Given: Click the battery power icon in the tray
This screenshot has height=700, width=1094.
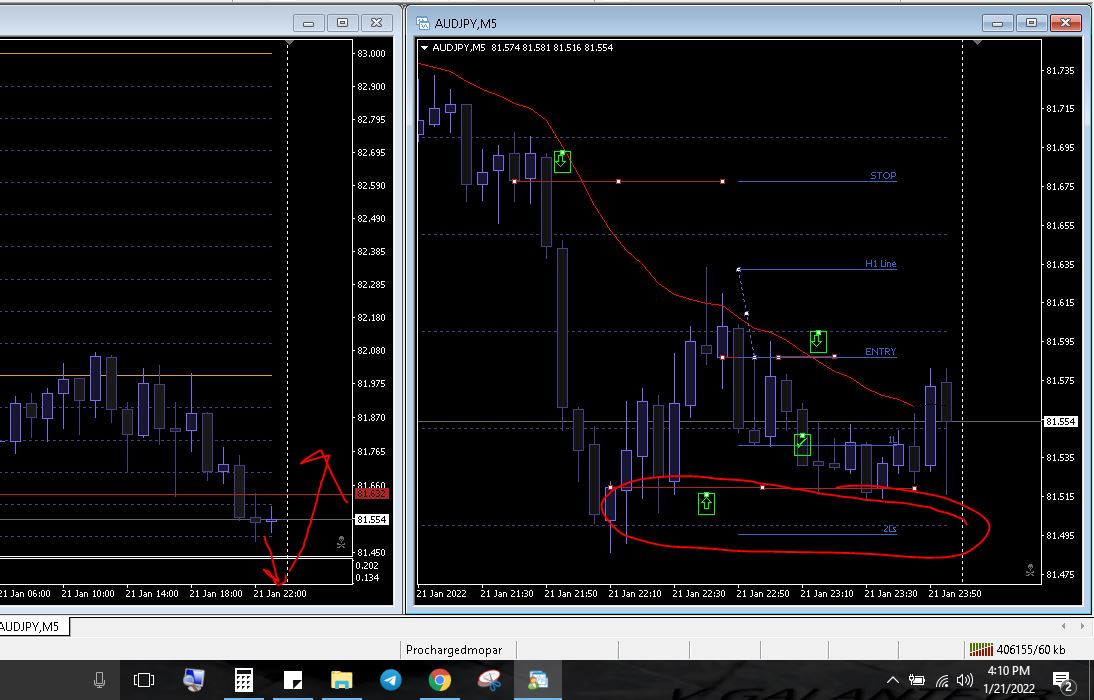Looking at the screenshot, I should [917, 680].
